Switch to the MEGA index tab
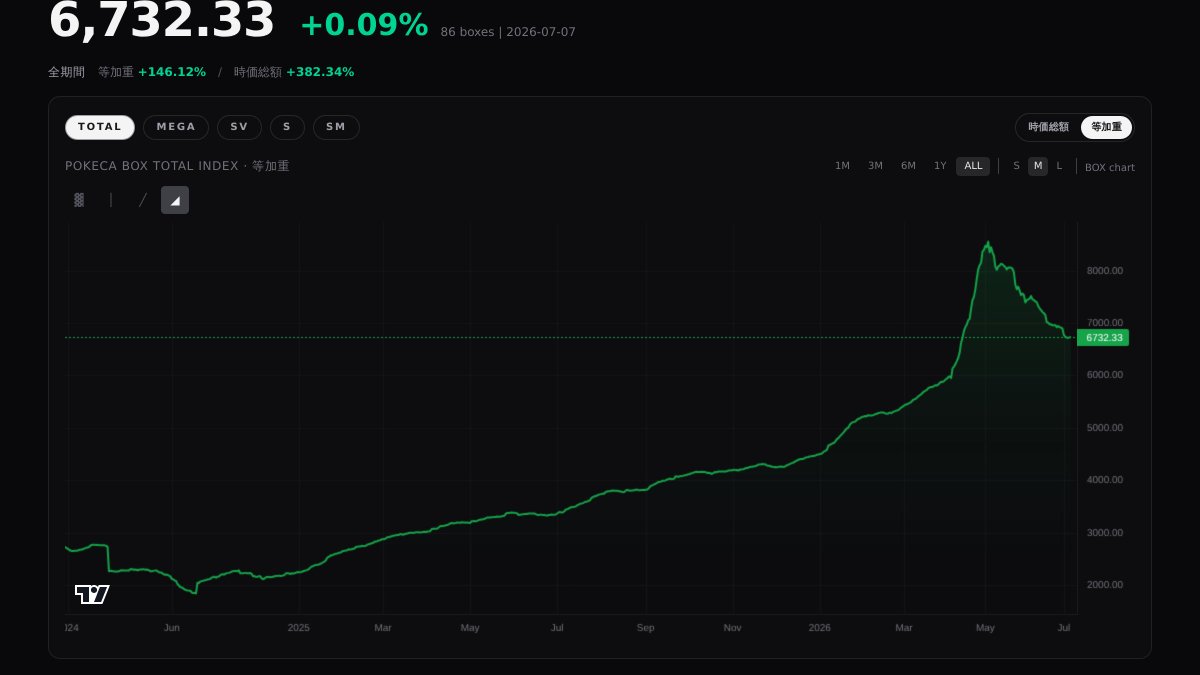Image resolution: width=1200 pixels, height=675 pixels. coord(176,127)
